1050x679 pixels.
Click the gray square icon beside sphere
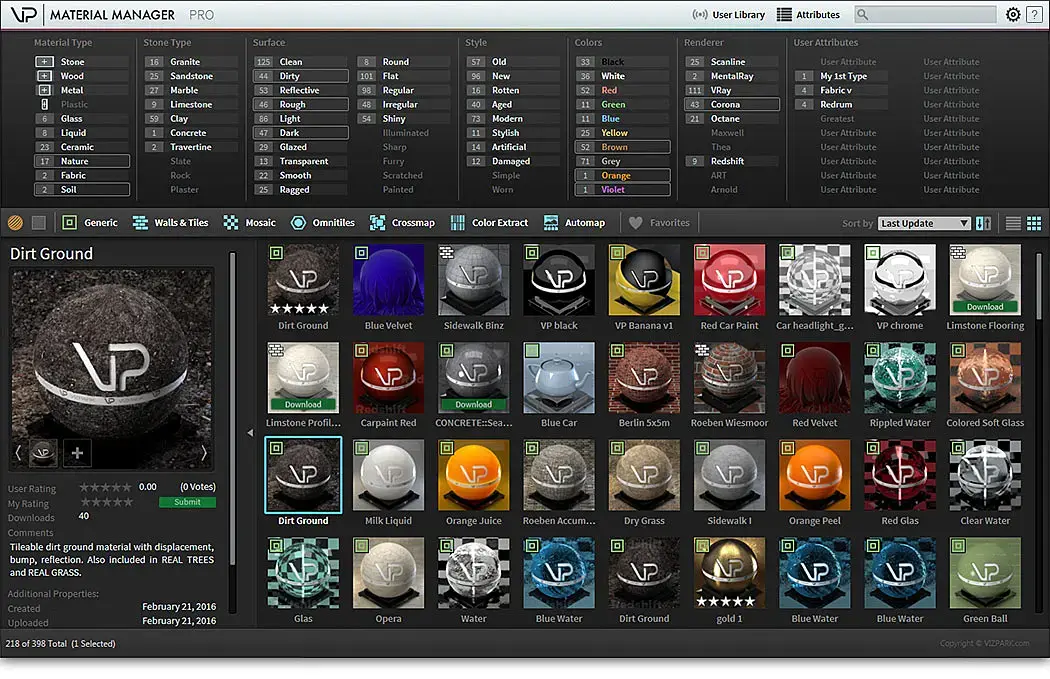tap(39, 223)
